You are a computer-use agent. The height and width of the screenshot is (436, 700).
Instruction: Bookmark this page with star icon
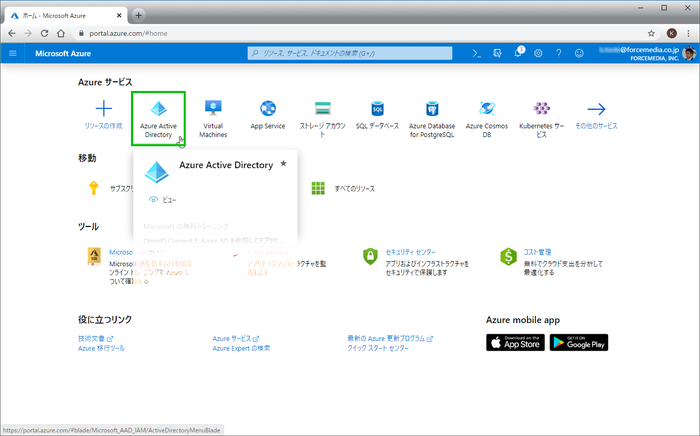point(651,33)
